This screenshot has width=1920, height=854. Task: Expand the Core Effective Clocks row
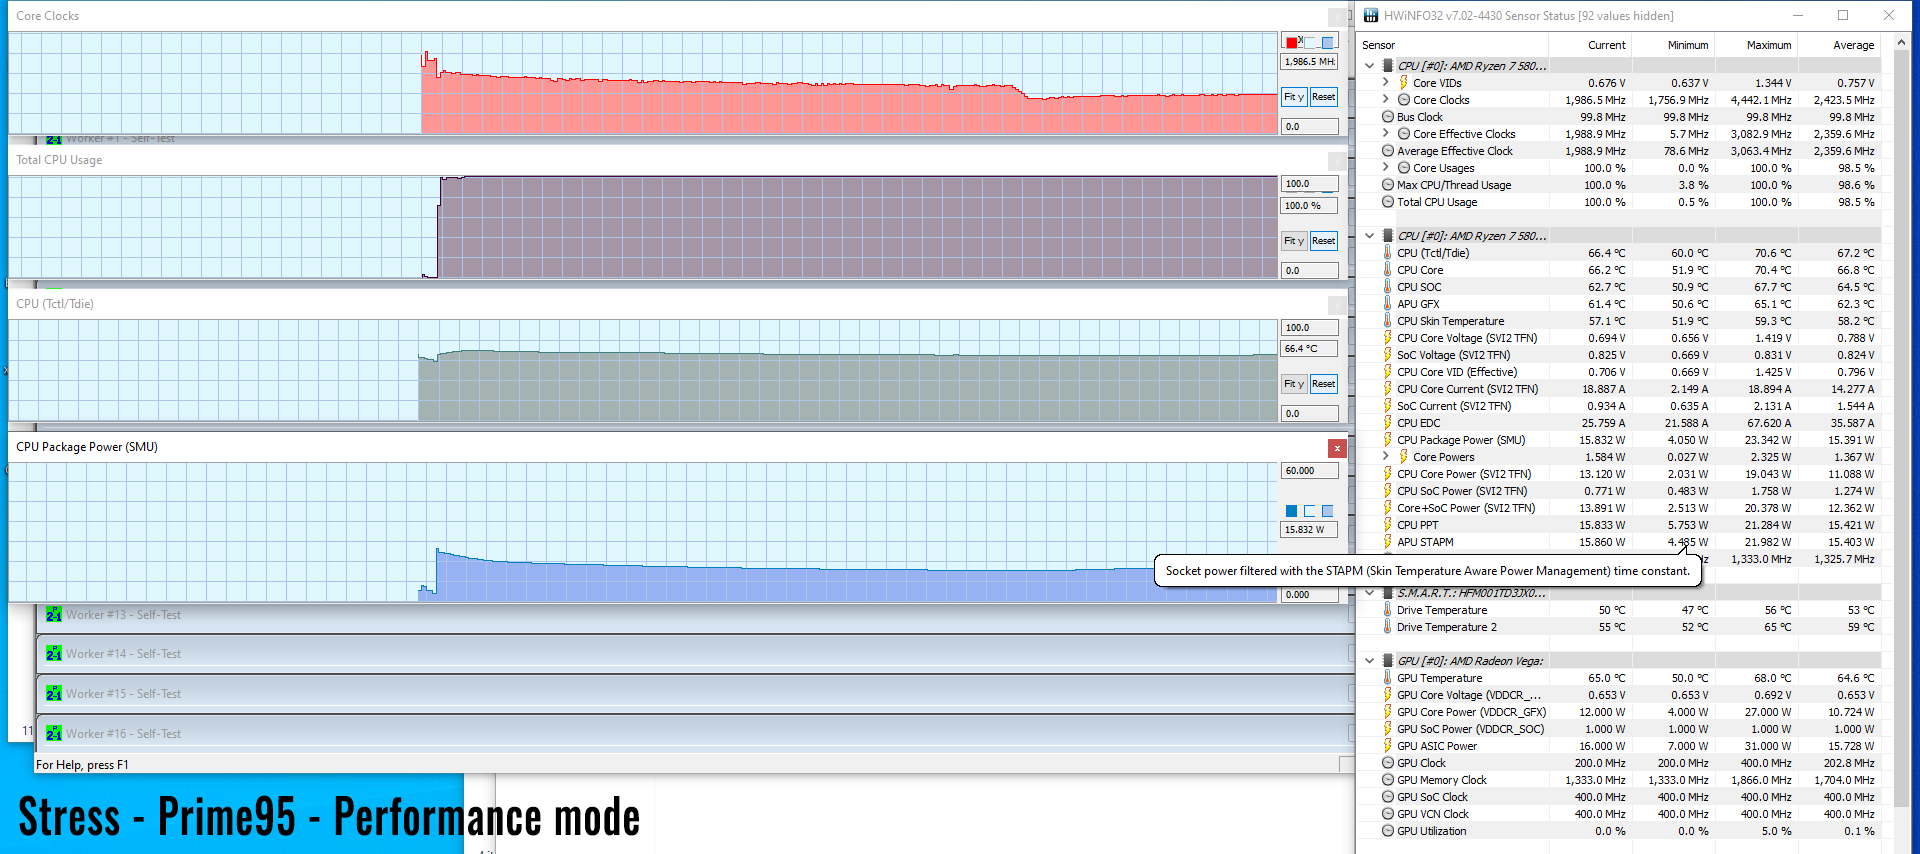1386,134
